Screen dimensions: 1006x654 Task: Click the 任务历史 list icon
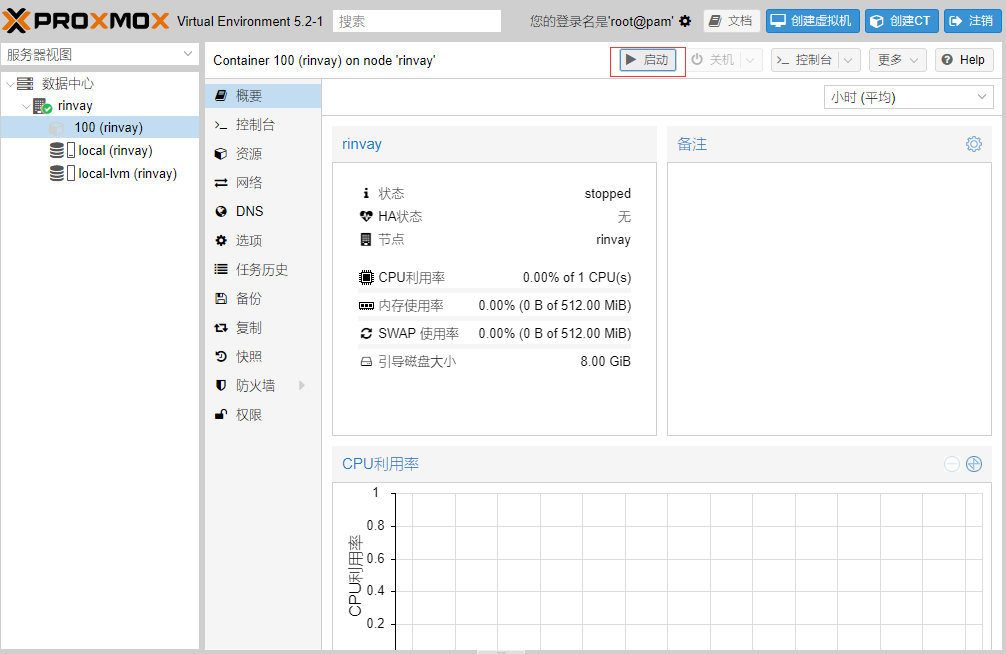tap(221, 270)
